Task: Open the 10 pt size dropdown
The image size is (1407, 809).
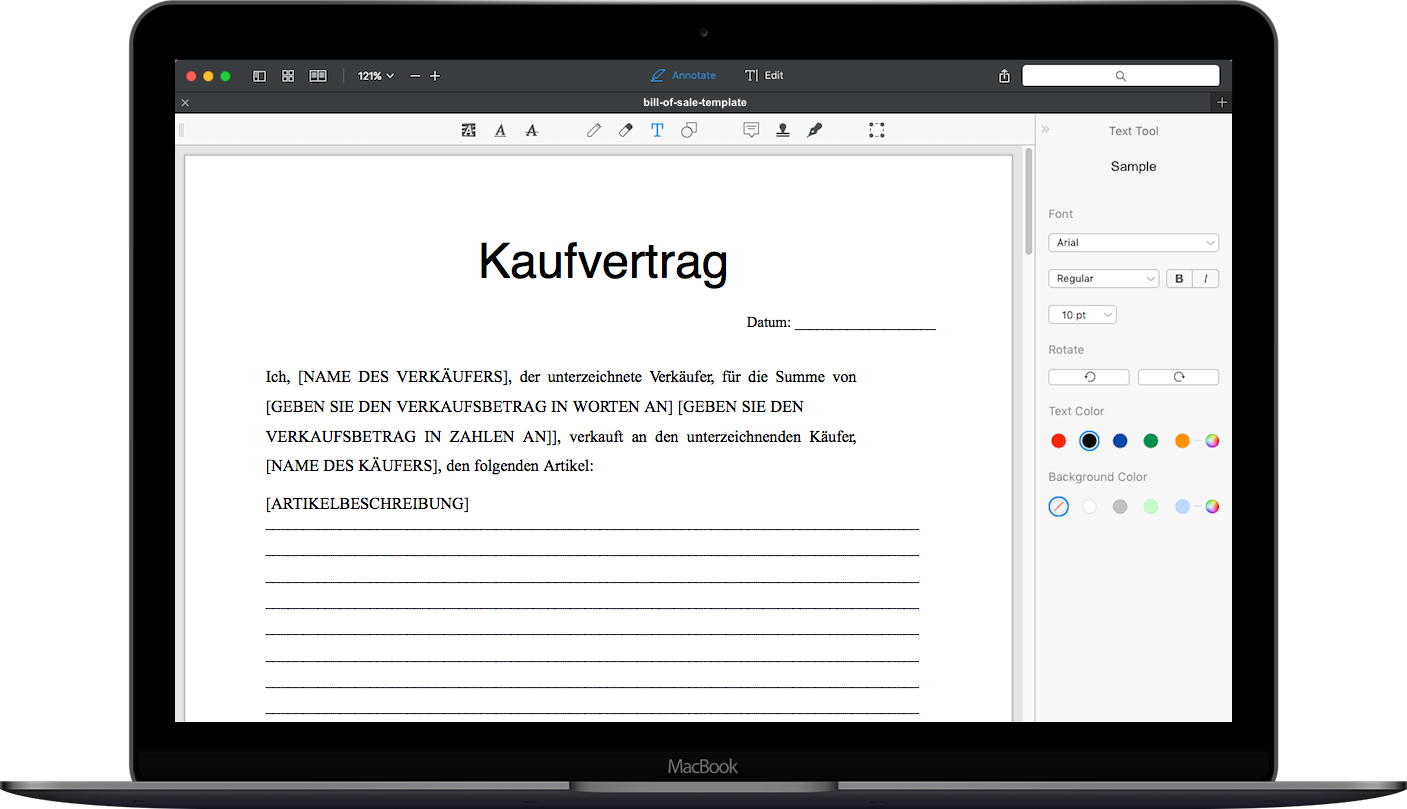Action: coord(1082,315)
